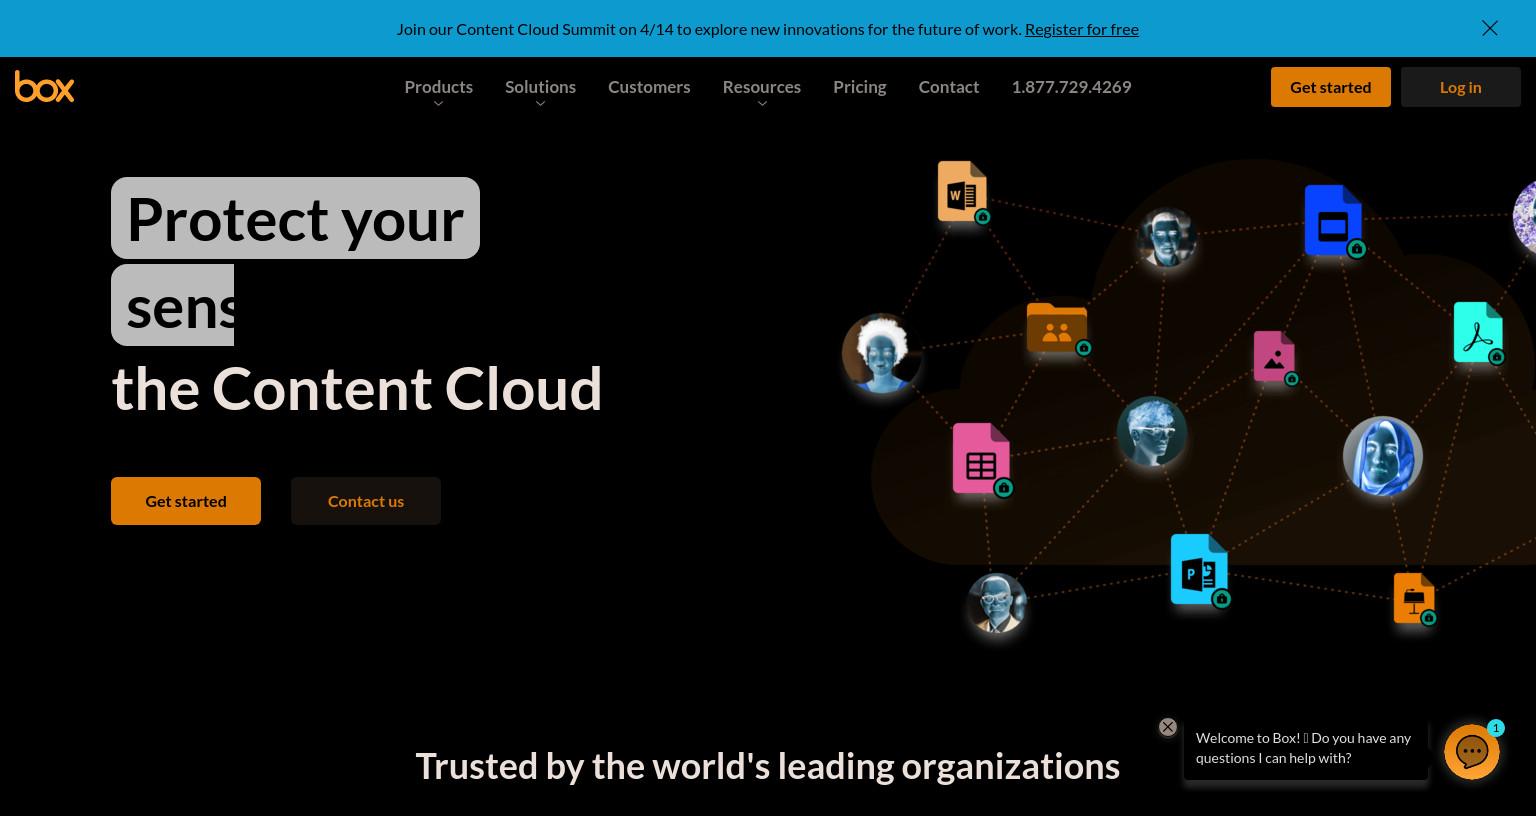Open the Contact page

[x=948, y=87]
